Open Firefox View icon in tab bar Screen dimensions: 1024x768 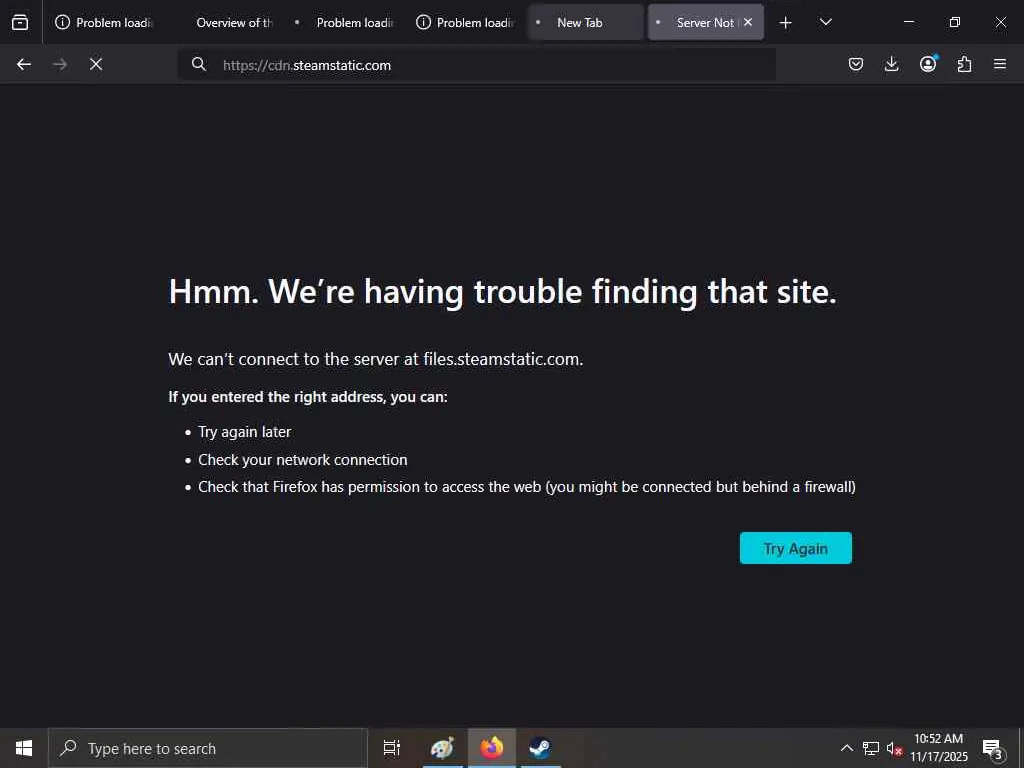(x=20, y=22)
